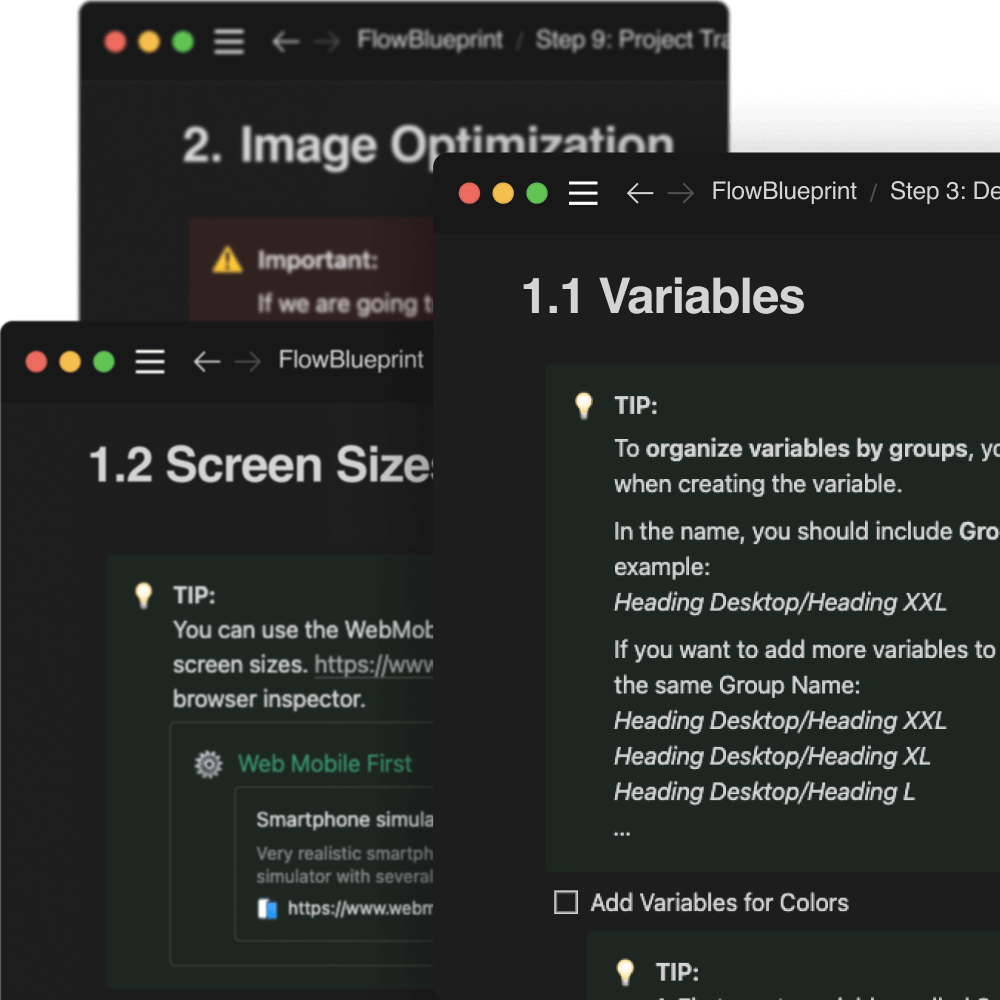Open FlowBlueprint breadcrumb in the Variables window
1000x1000 pixels.
click(x=784, y=192)
